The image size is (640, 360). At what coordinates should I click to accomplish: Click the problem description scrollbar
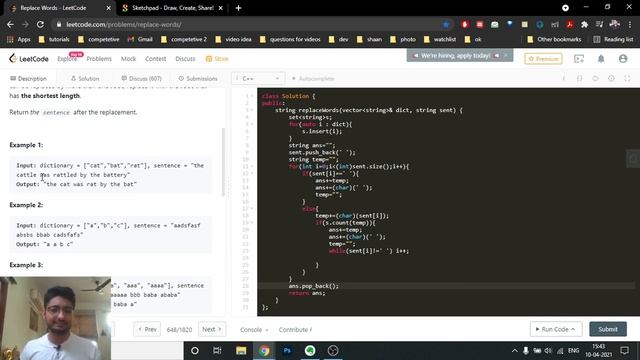point(223,162)
